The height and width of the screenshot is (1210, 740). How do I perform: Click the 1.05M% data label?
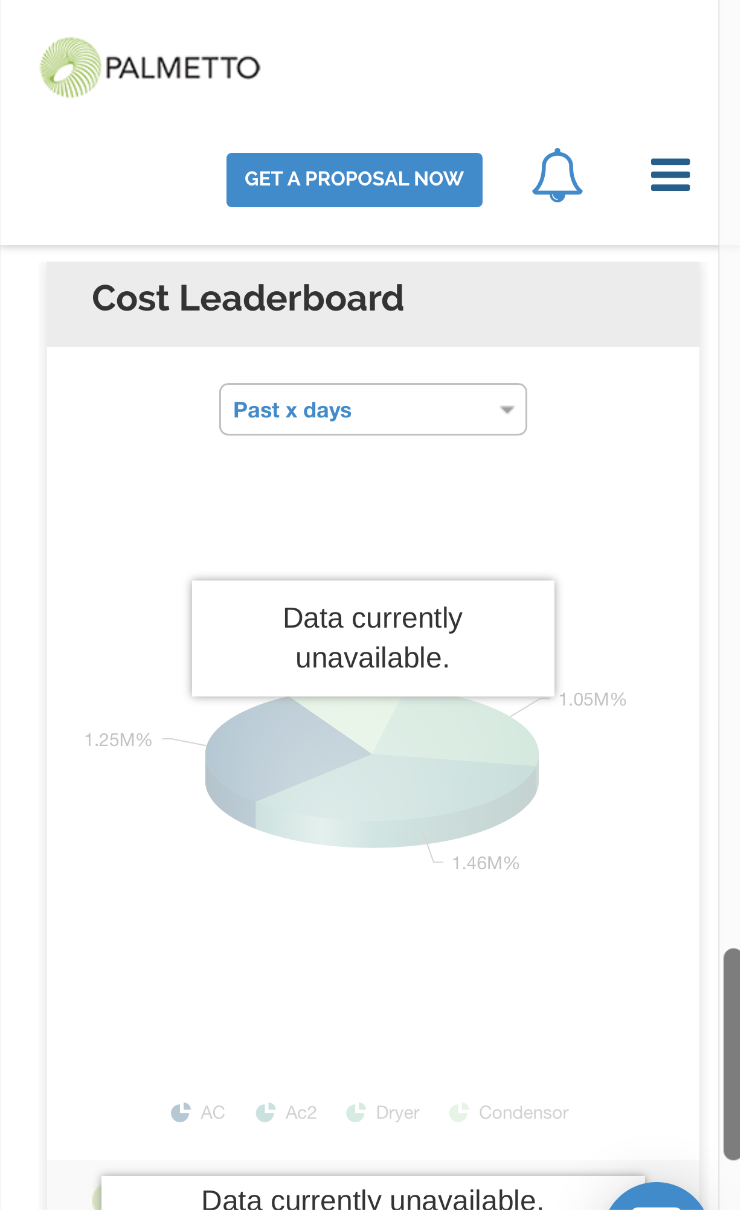(592, 699)
